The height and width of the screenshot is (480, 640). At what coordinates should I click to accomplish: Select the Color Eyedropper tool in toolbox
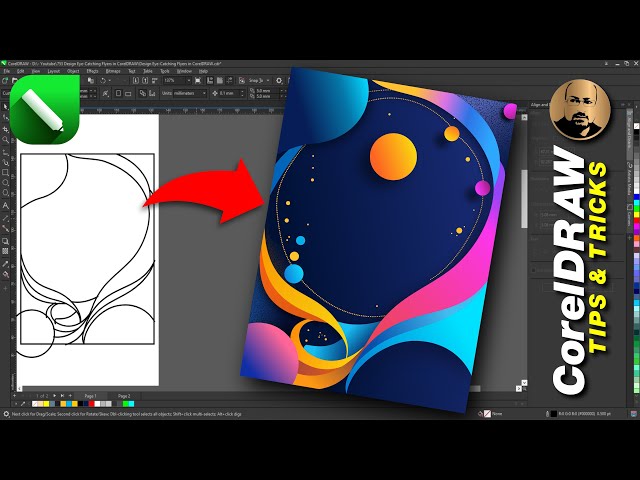click(5, 264)
